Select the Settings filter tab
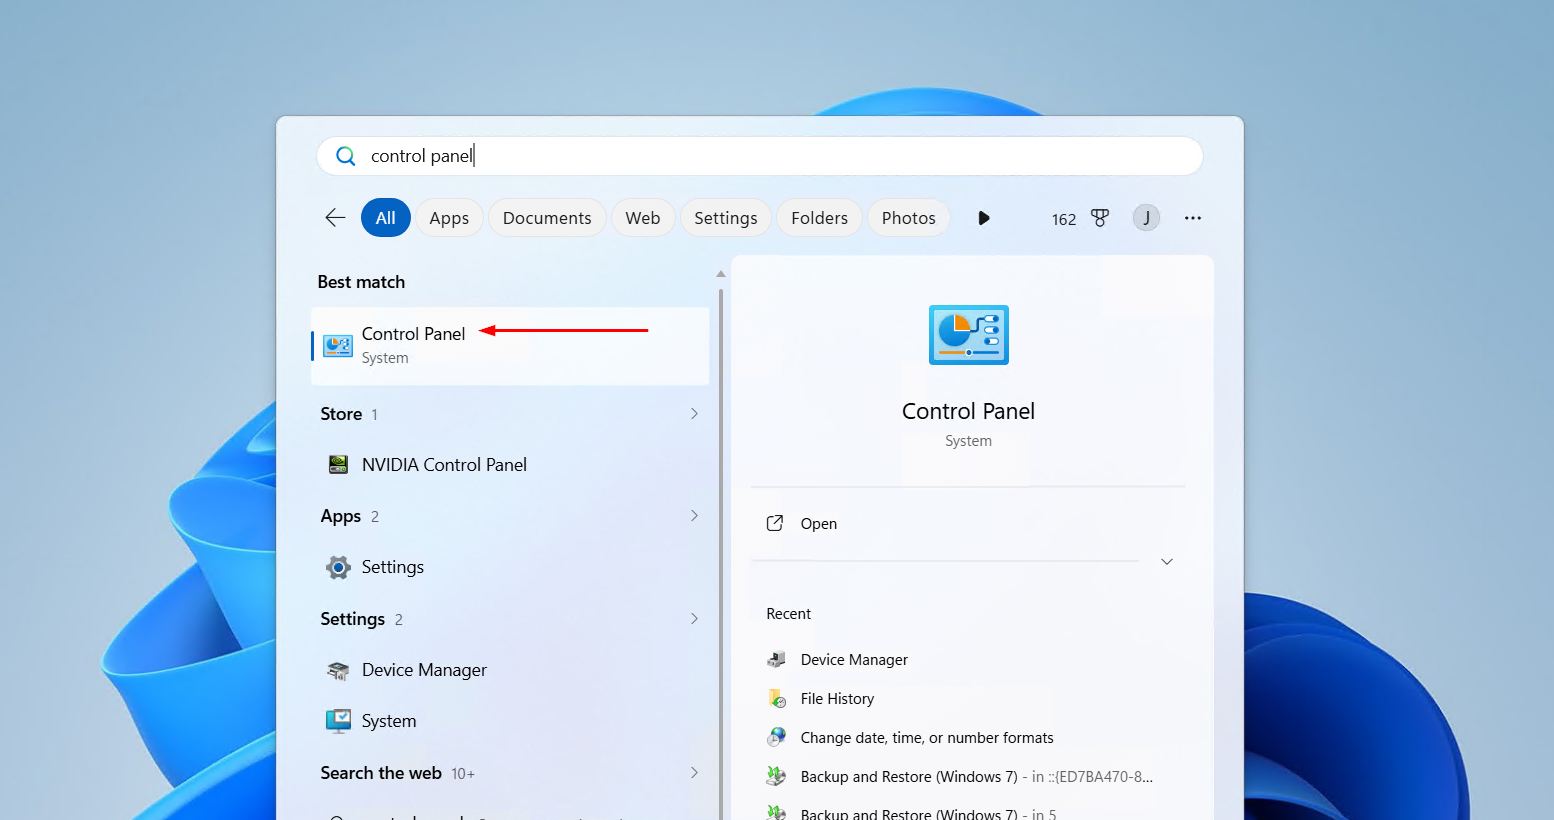Image resolution: width=1554 pixels, height=820 pixels. (726, 218)
